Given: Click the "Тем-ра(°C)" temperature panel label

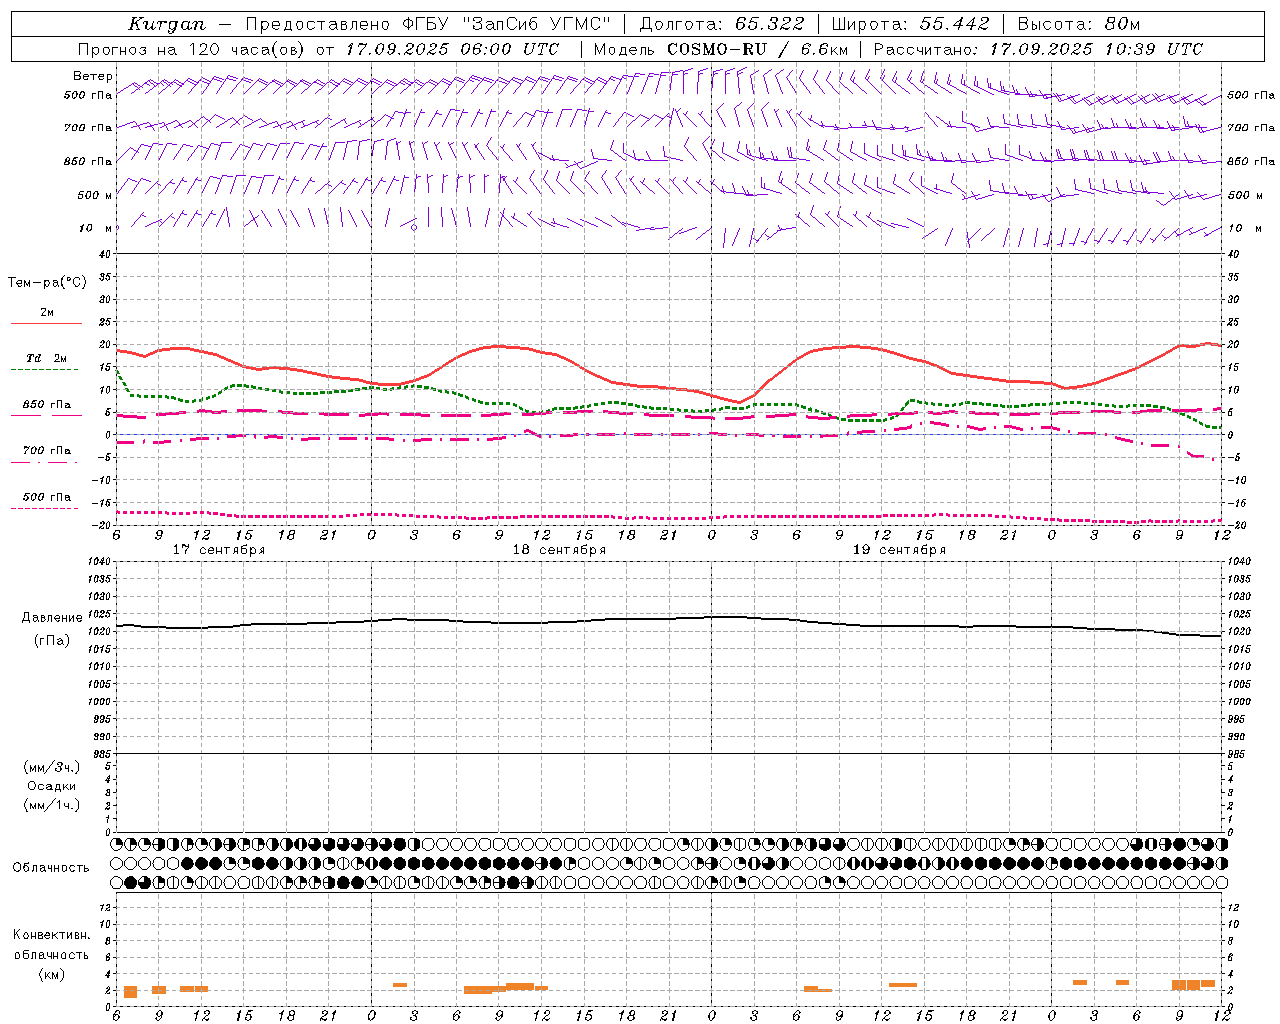Looking at the screenshot, I should point(47,283).
